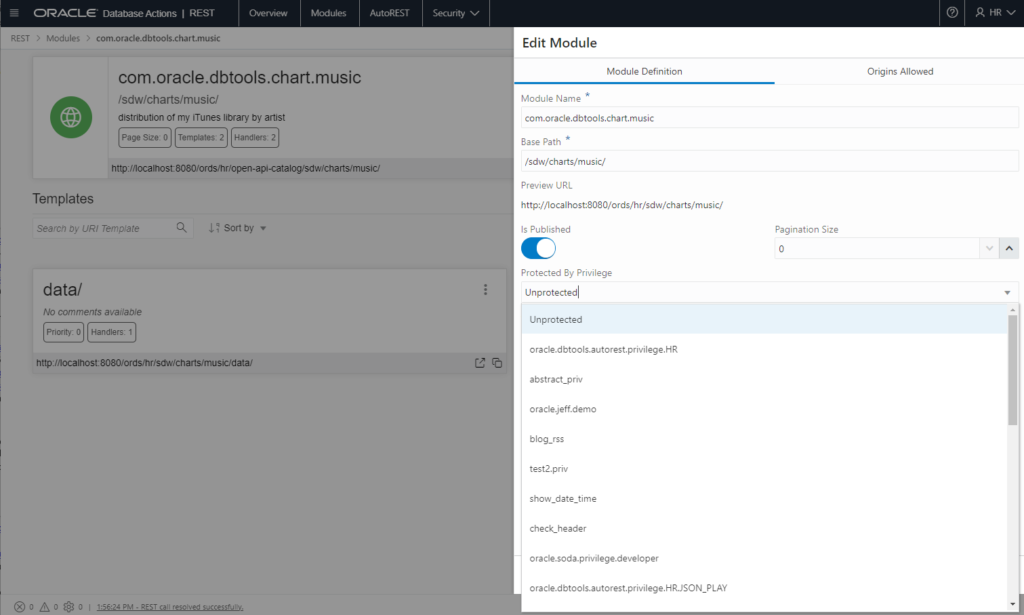Viewport: 1024px width, 615px height.
Task: Click the Modules breadcrumb link
Action: [63, 39]
